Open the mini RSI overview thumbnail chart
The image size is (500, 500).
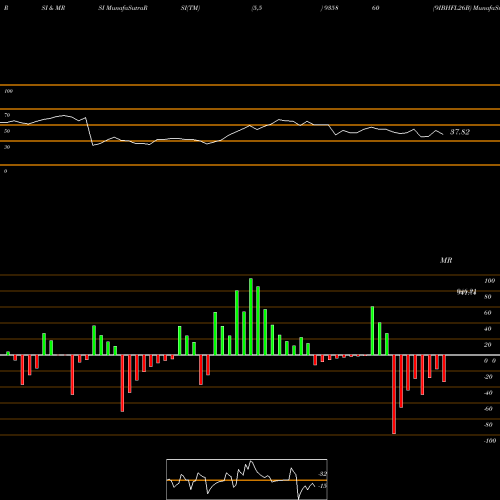click(247, 479)
